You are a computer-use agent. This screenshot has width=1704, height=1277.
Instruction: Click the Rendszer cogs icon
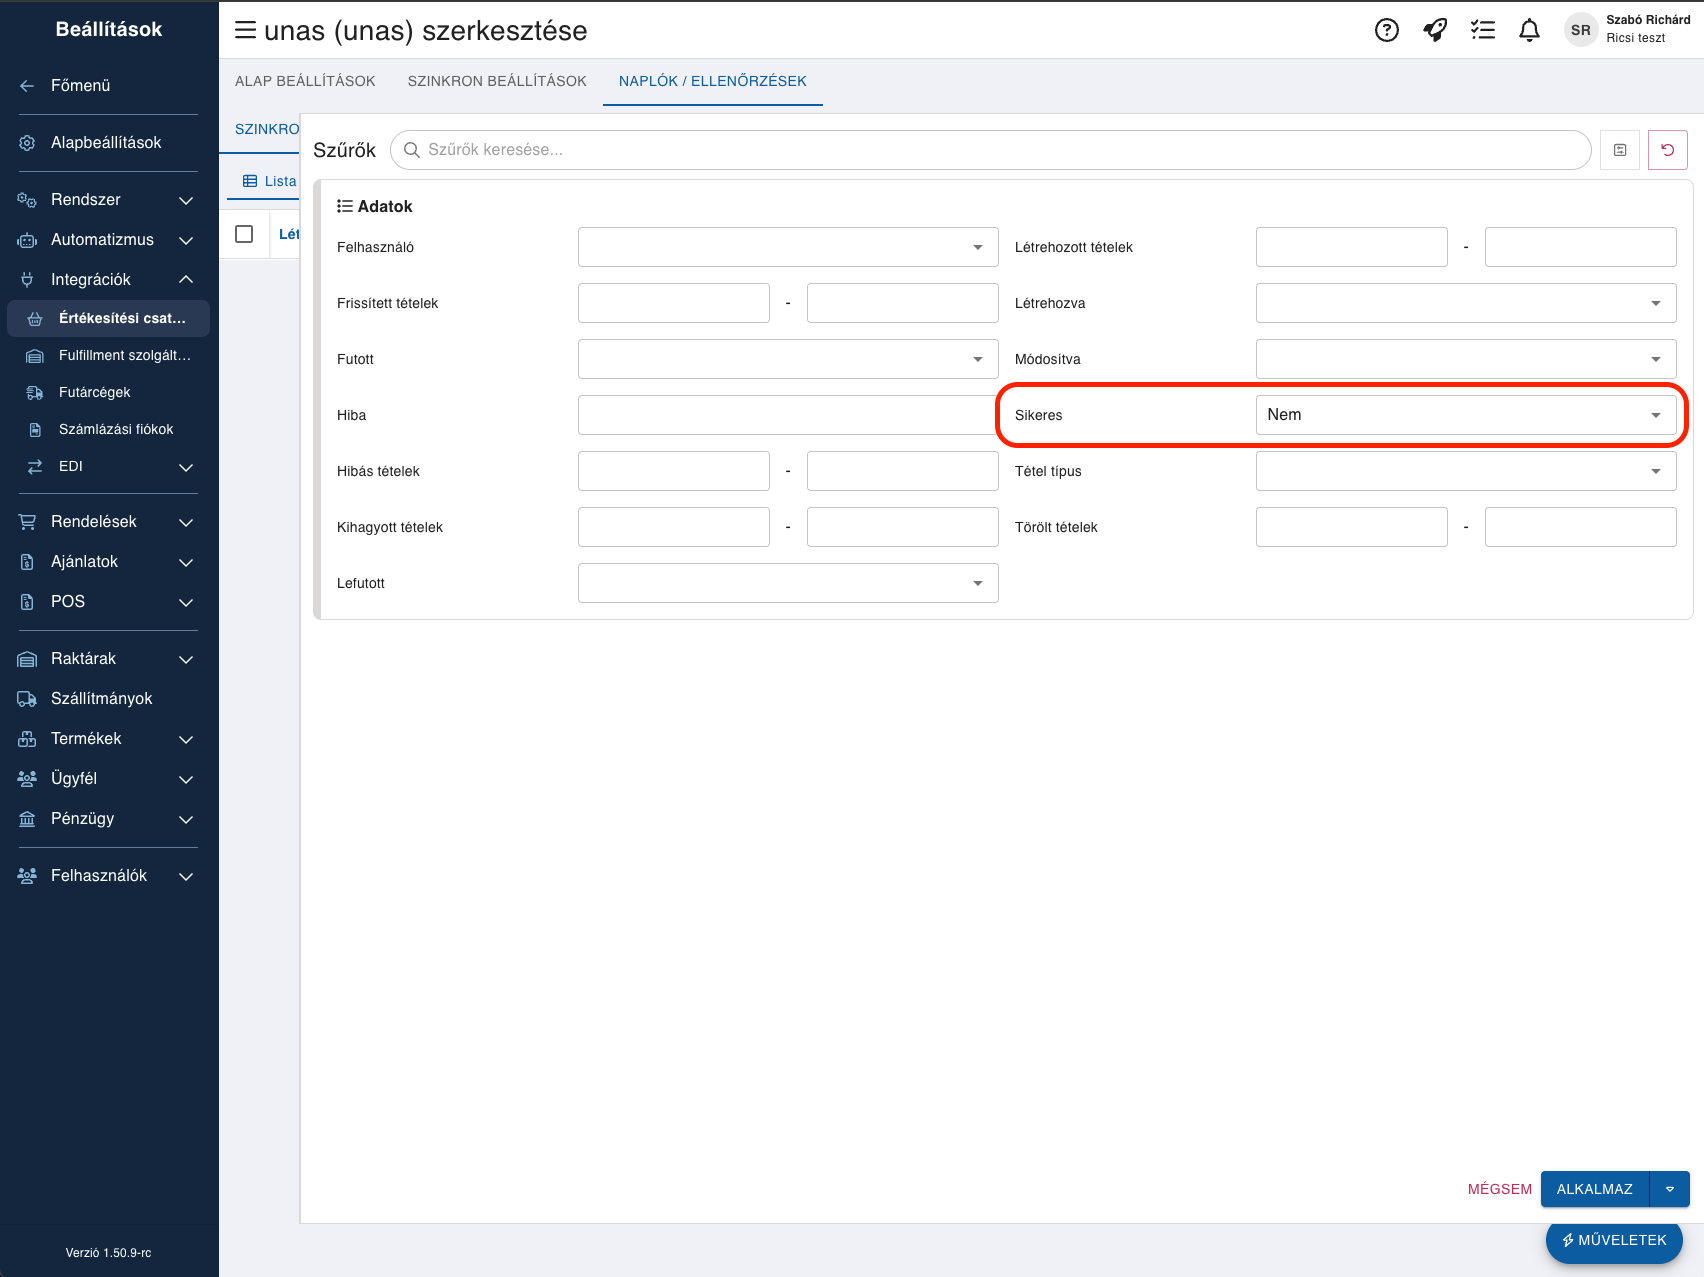(27, 200)
